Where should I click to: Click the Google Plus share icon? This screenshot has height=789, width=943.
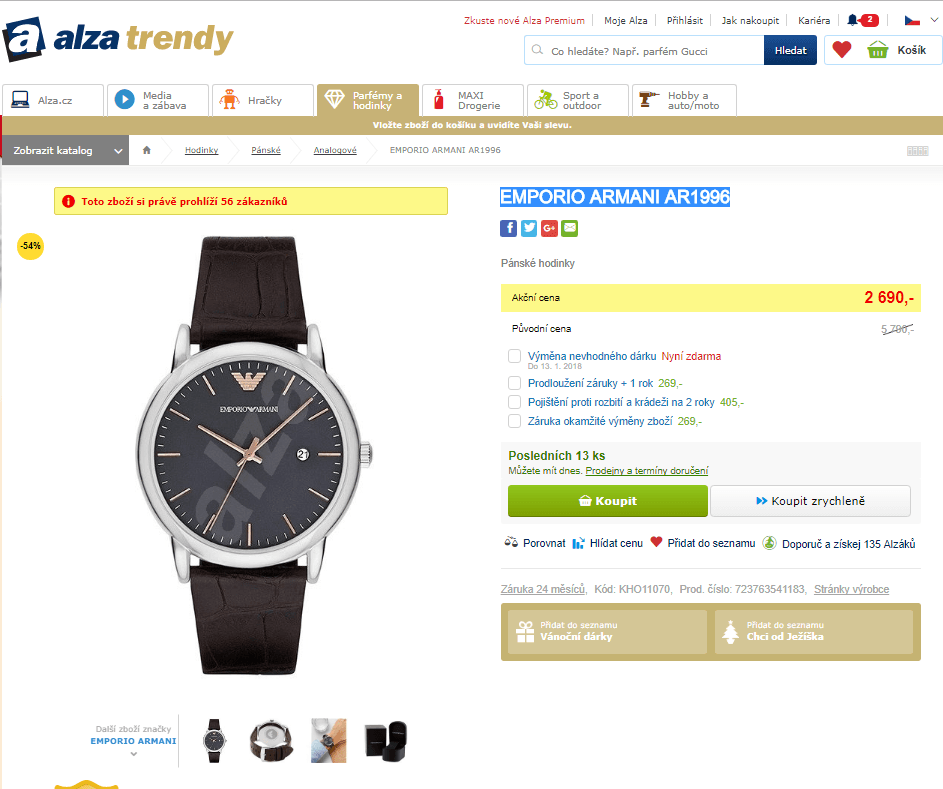point(549,229)
